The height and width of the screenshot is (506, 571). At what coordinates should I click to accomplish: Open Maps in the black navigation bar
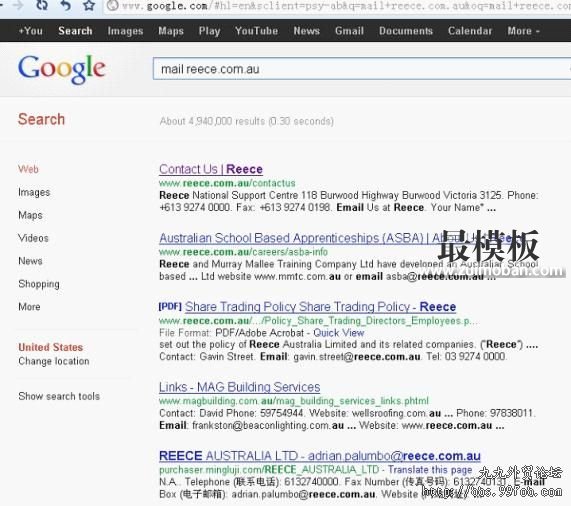171,31
